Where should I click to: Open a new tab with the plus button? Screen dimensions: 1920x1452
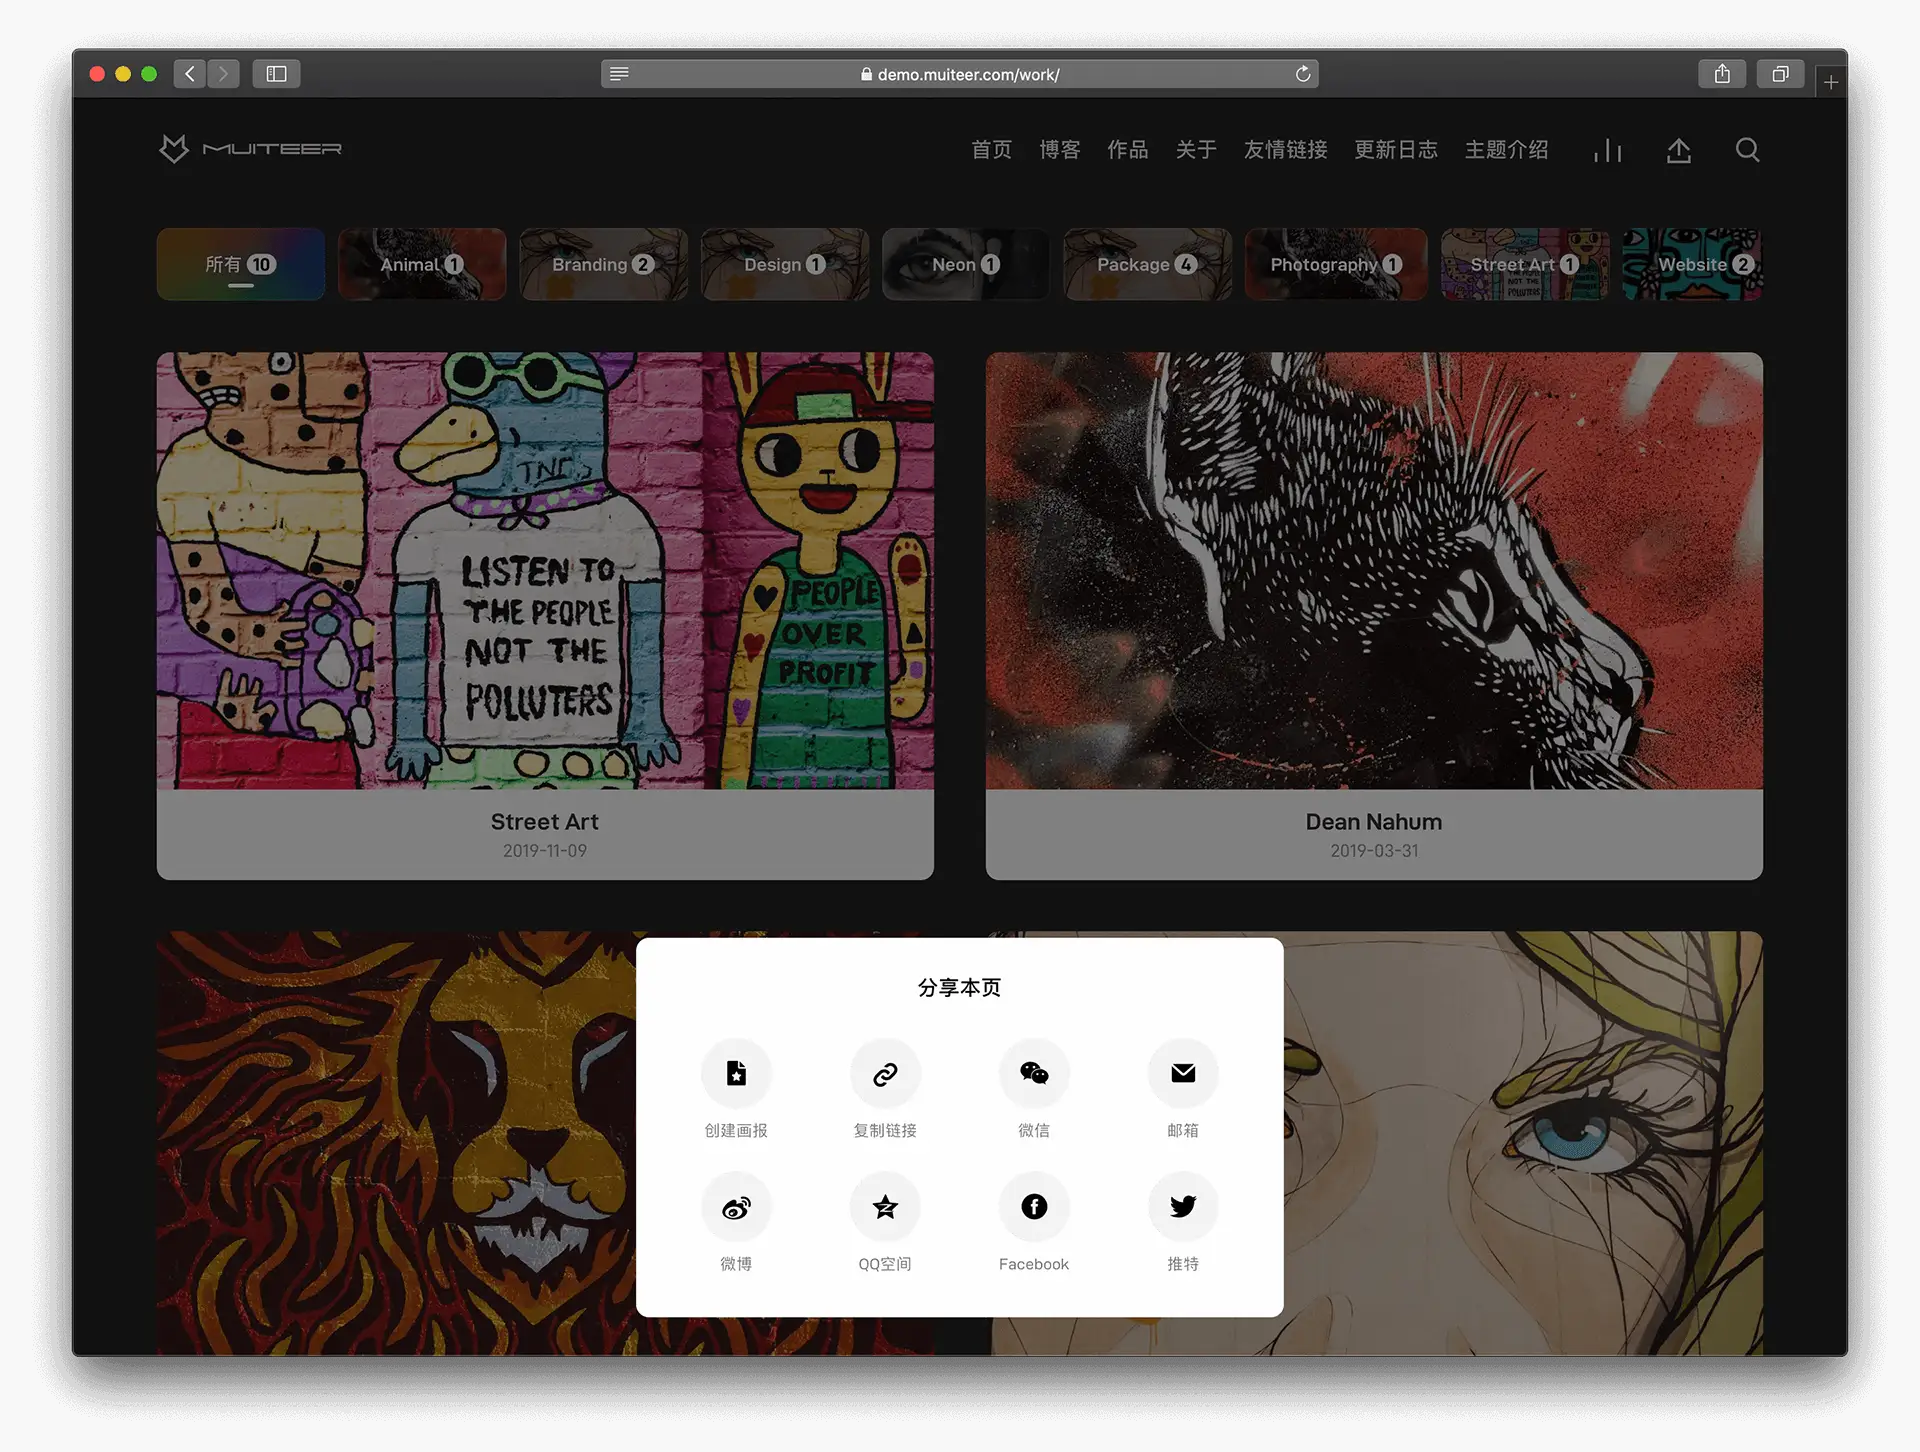(x=1831, y=82)
